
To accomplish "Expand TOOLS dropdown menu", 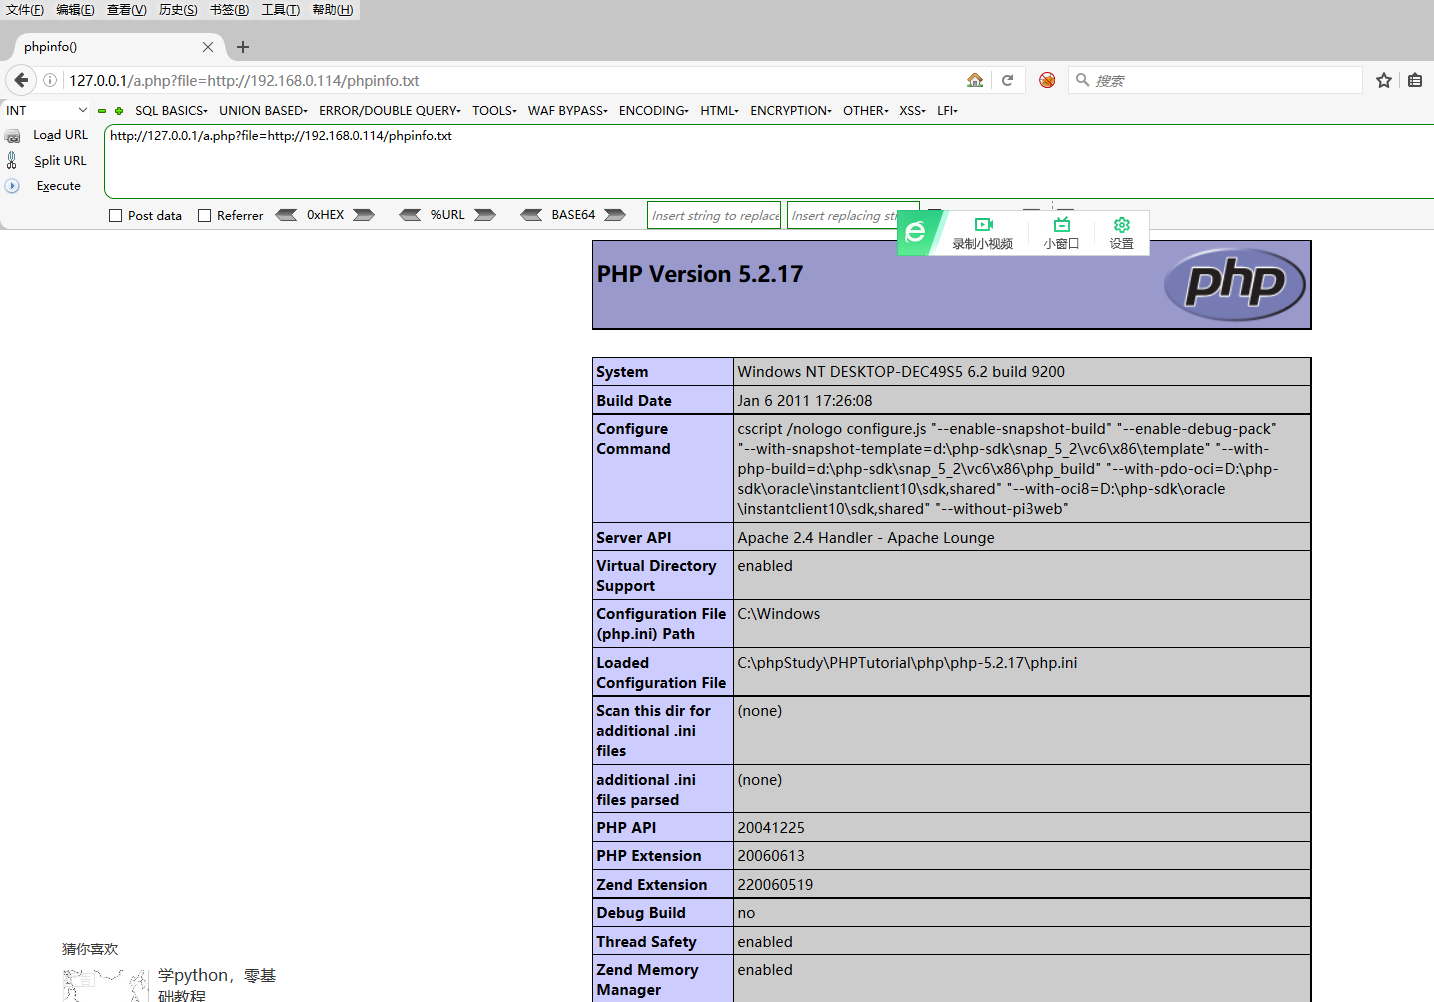I will 494,111.
